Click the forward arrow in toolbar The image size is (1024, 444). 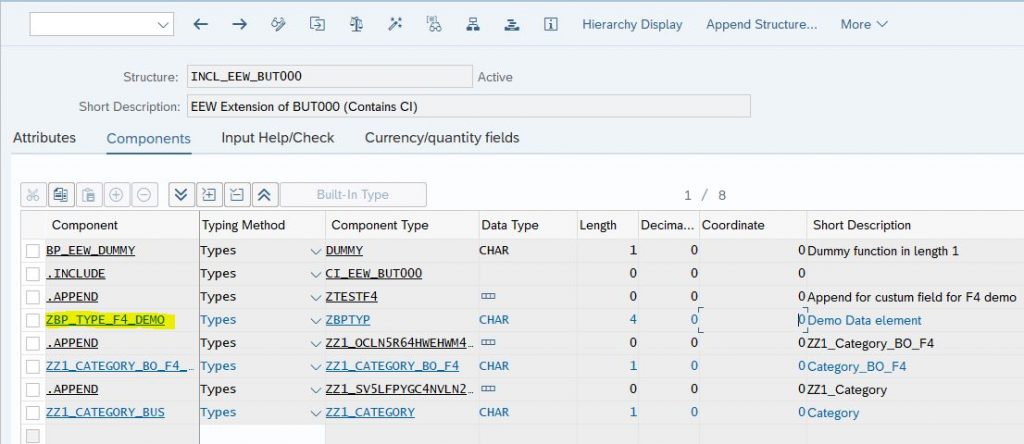(x=240, y=24)
